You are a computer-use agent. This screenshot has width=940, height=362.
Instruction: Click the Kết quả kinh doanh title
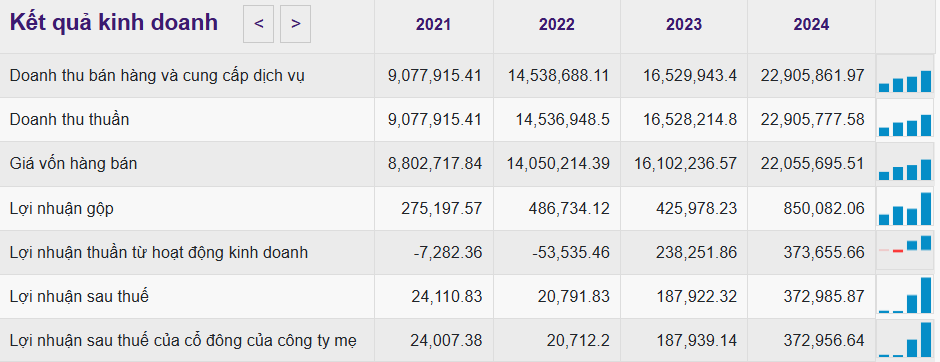114,23
